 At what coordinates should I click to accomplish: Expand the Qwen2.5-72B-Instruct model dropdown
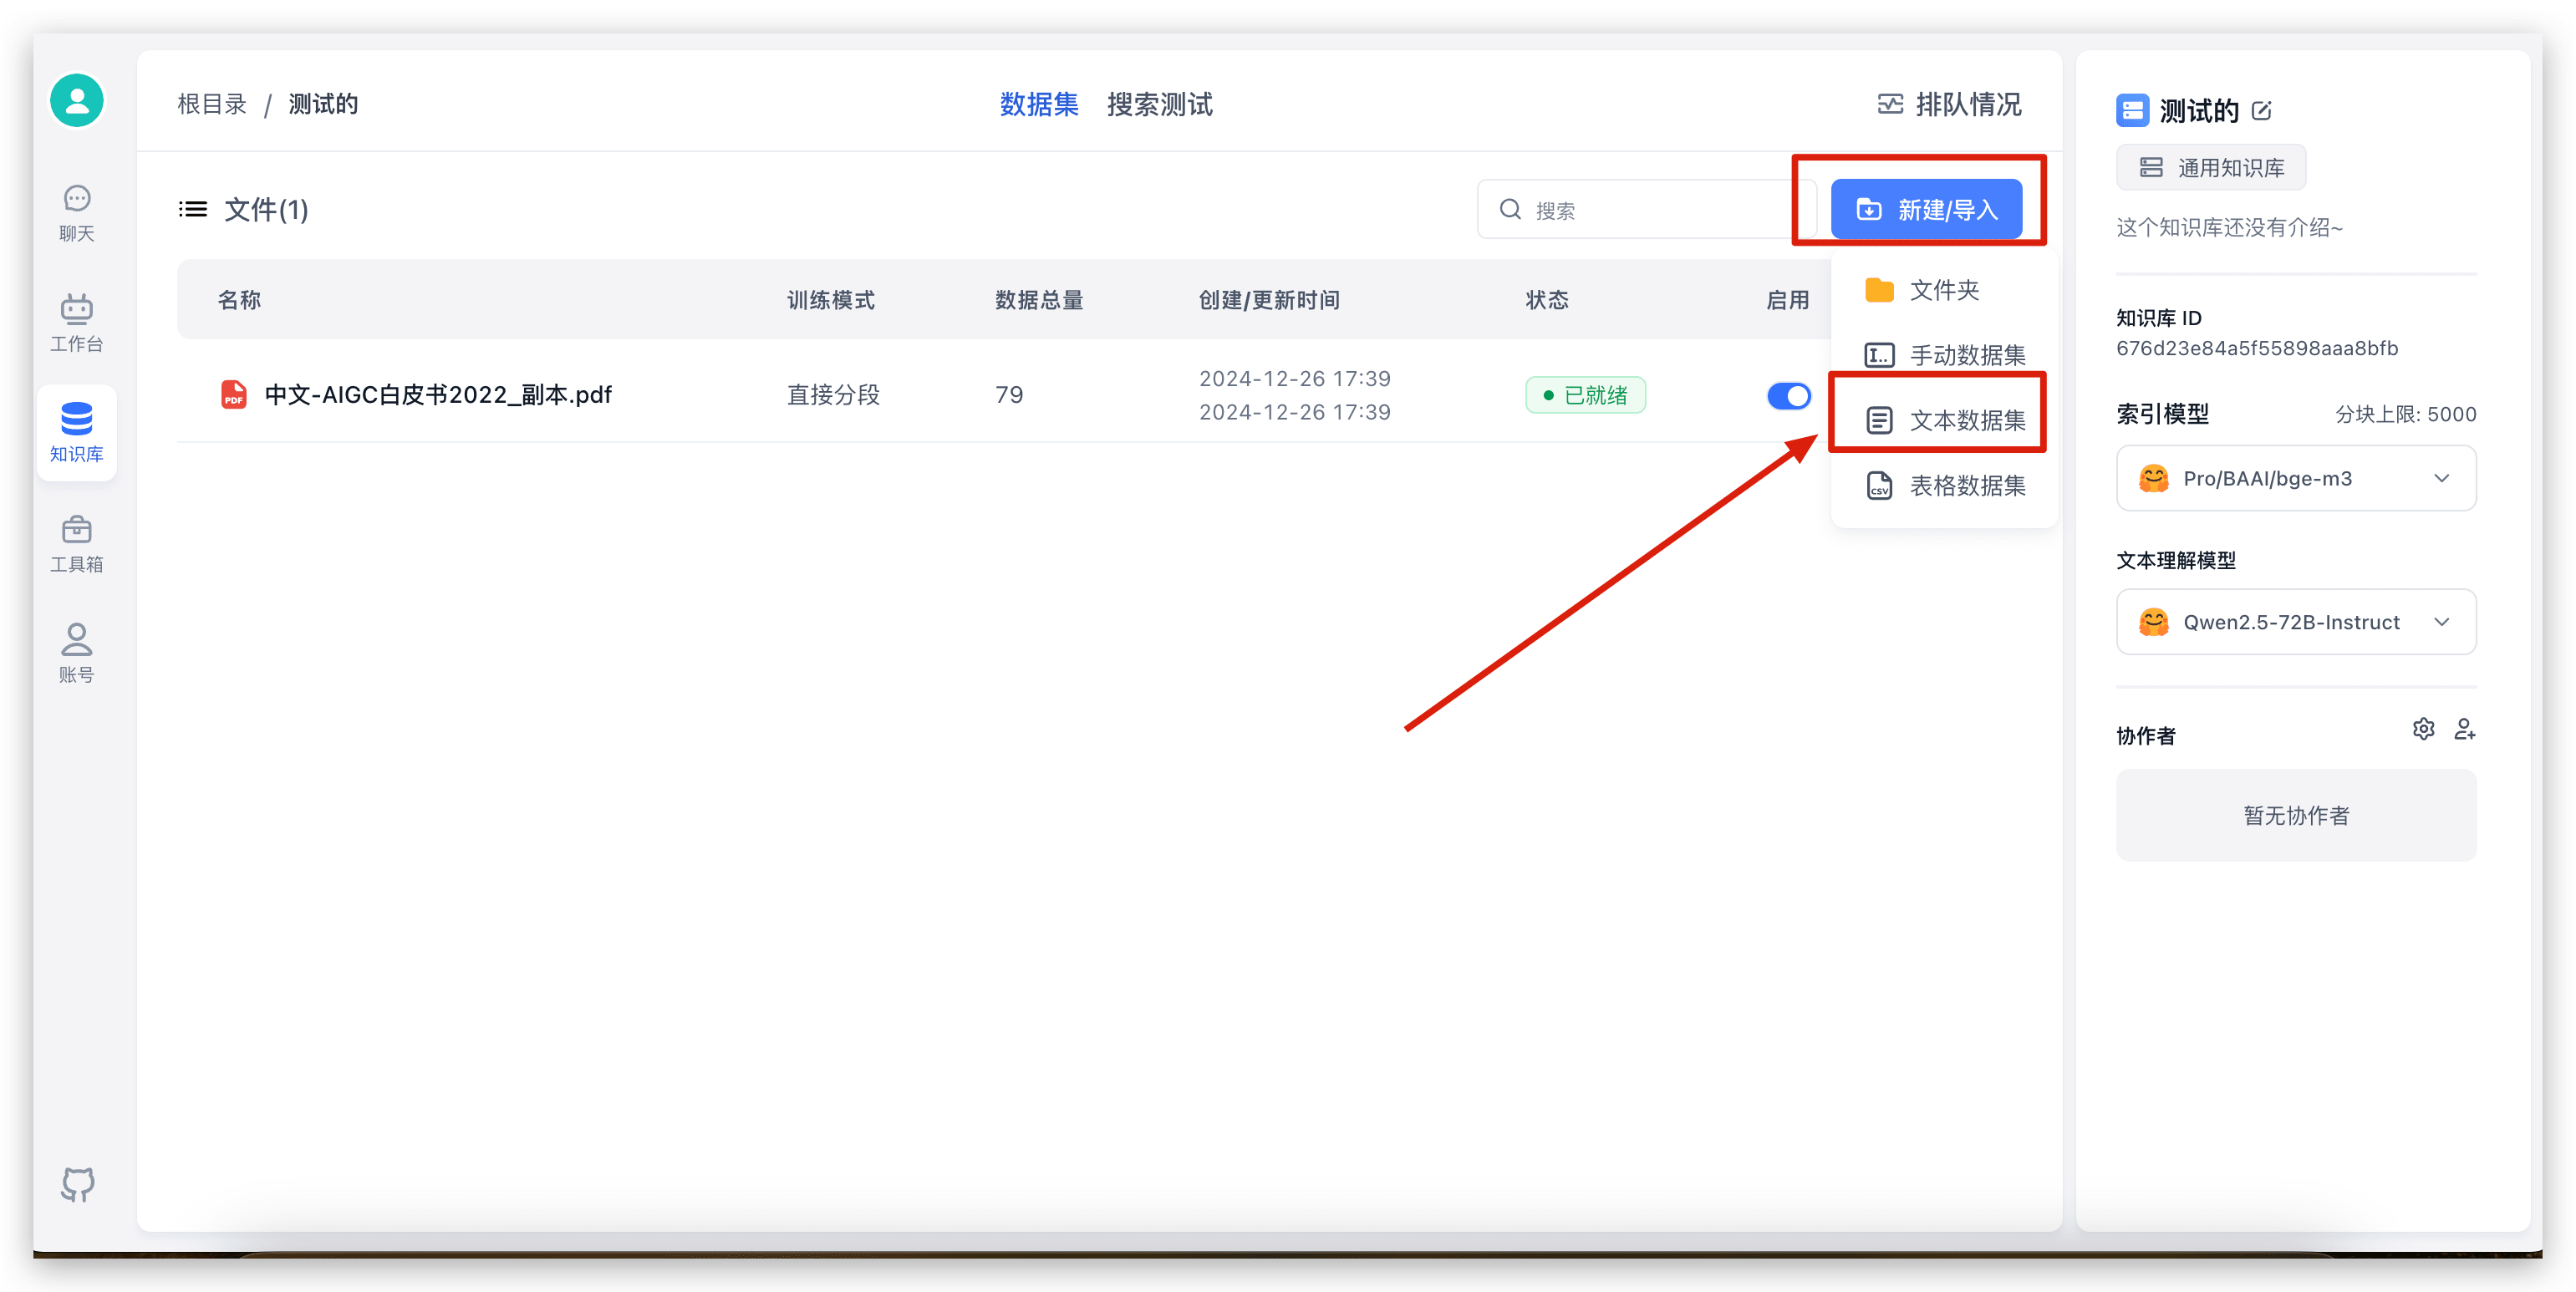point(2296,622)
